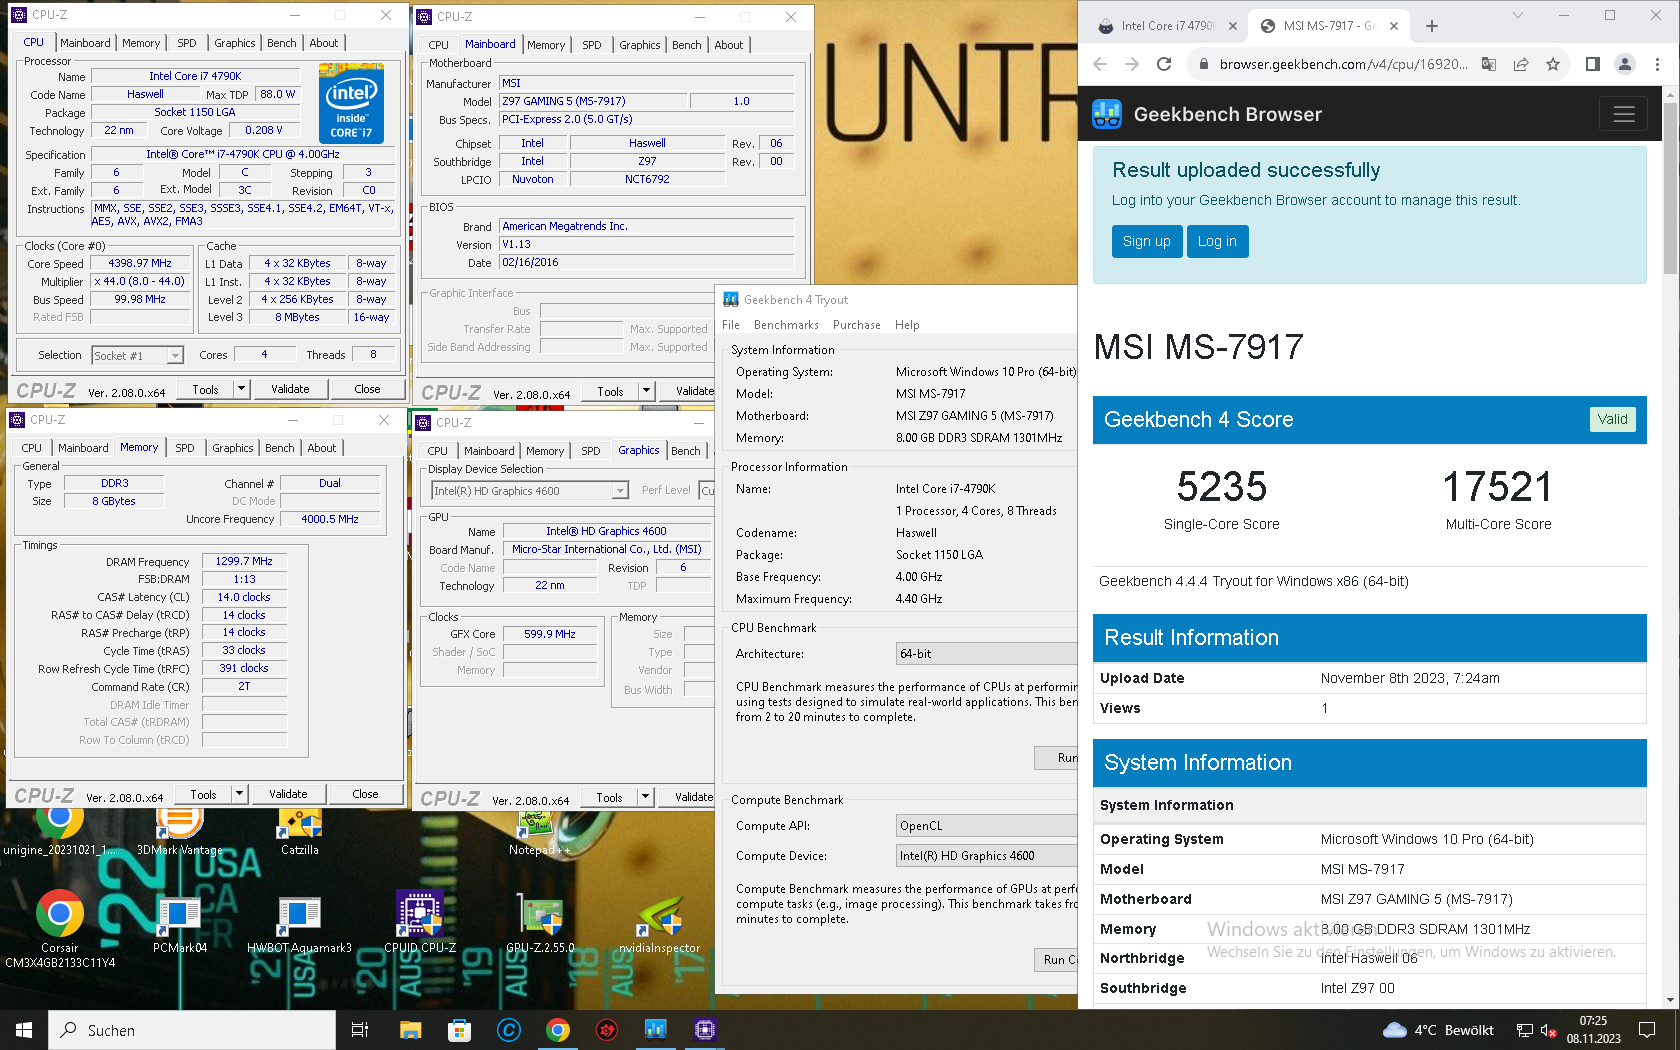Open the Chrome side panel

tap(1593, 64)
